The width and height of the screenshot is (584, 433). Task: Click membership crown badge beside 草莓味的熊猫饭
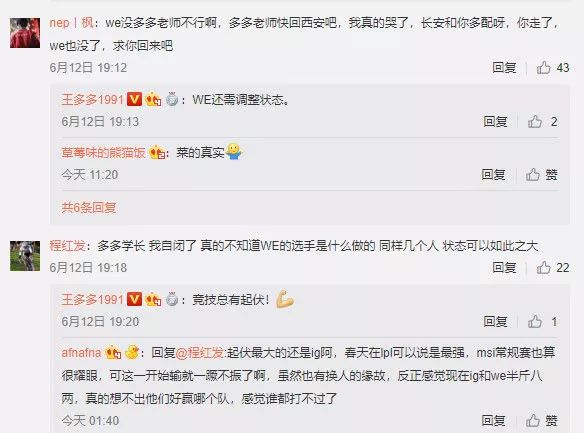click(157, 152)
